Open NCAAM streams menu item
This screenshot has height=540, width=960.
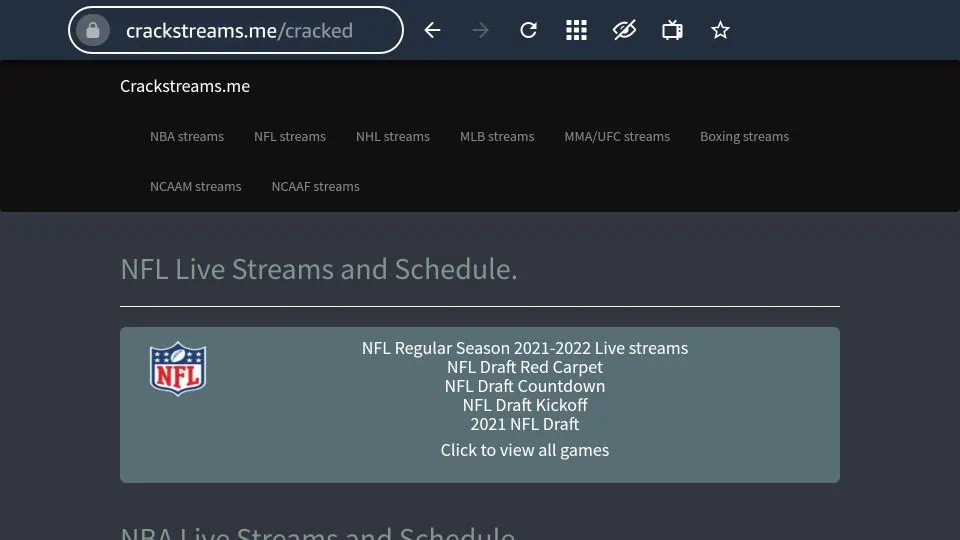point(195,186)
